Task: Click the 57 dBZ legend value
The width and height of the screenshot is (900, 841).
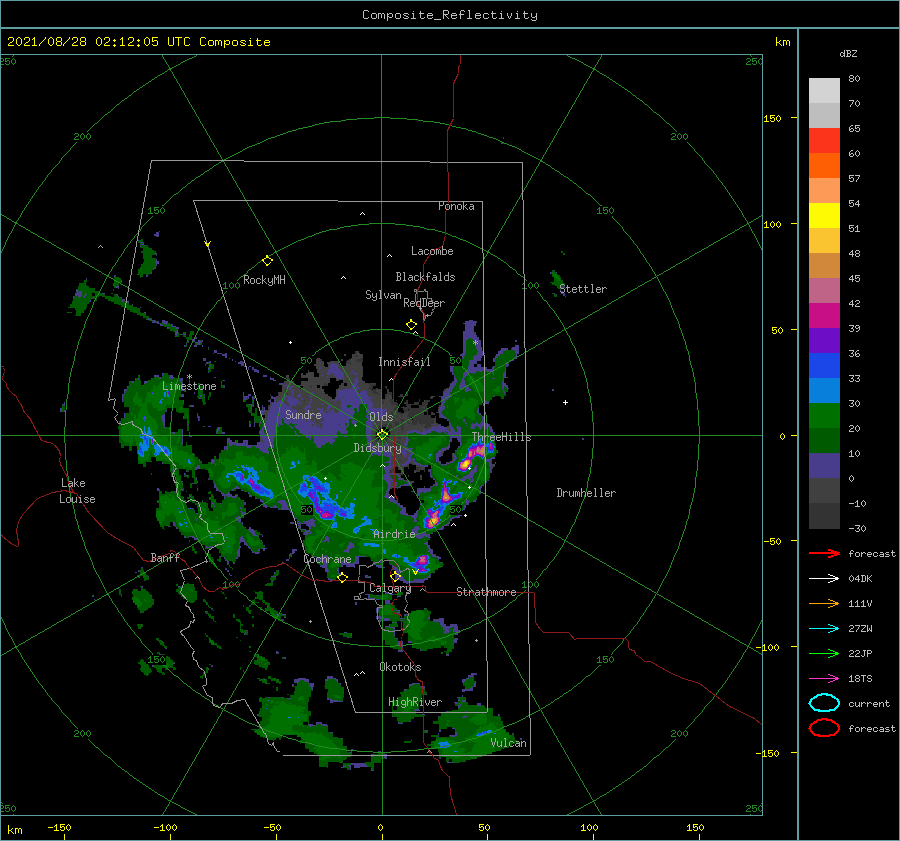Action: pos(854,179)
